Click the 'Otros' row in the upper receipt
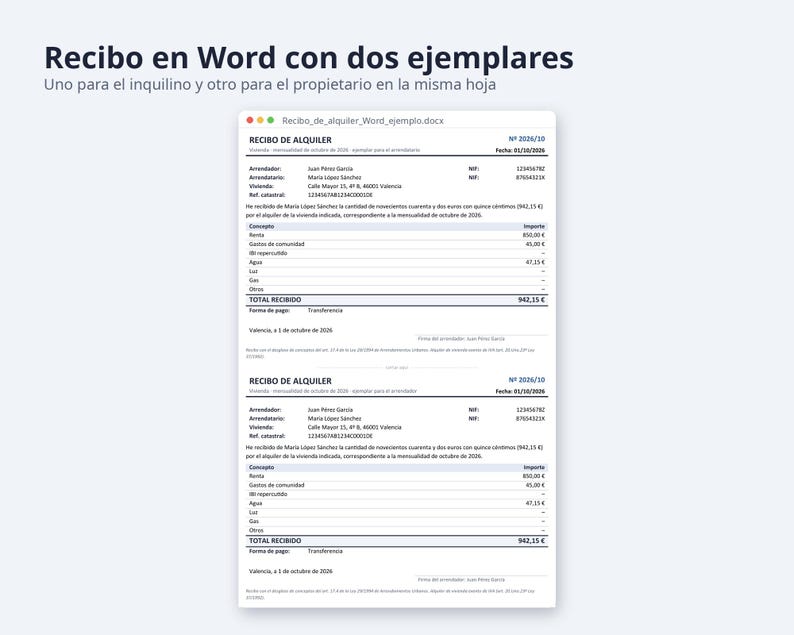794x635 pixels. (396, 290)
